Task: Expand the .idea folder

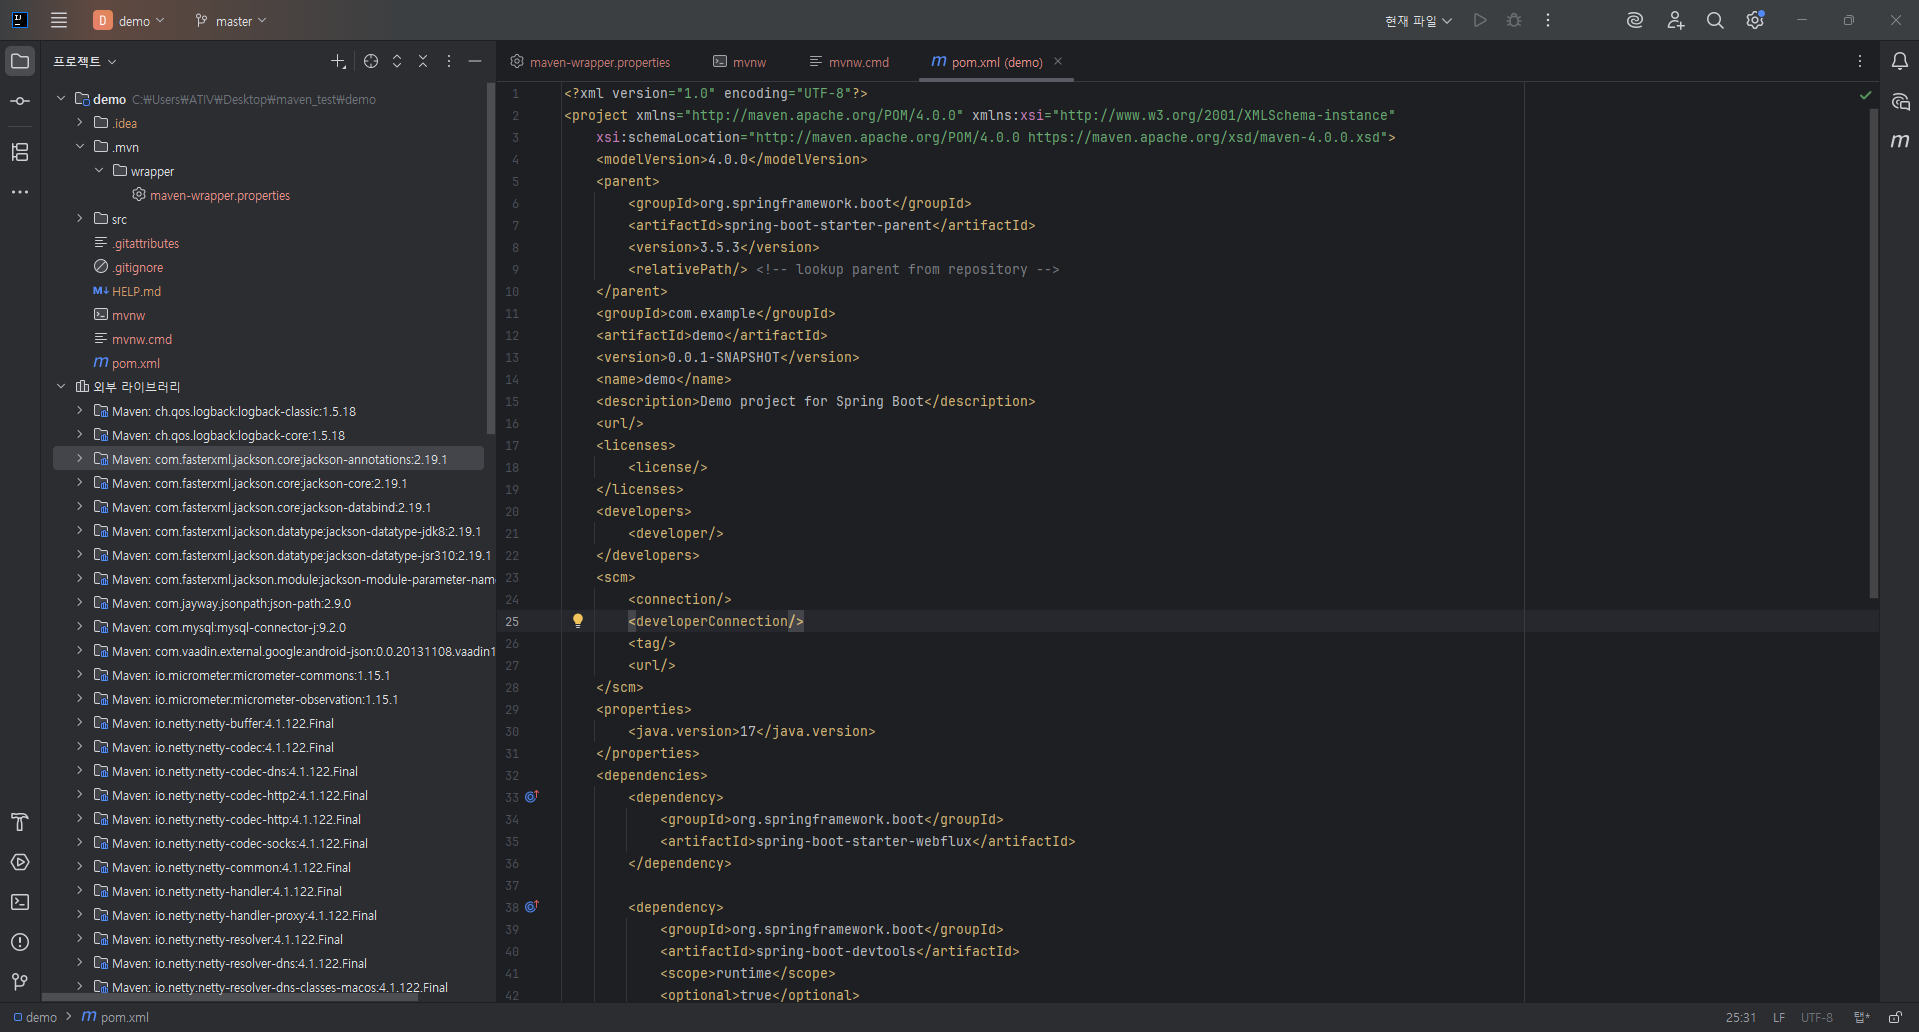Action: [80, 123]
